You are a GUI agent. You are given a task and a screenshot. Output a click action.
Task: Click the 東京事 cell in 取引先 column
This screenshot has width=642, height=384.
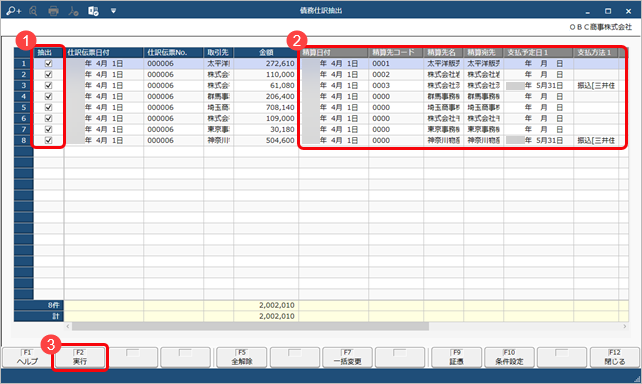pyautogui.click(x=218, y=129)
